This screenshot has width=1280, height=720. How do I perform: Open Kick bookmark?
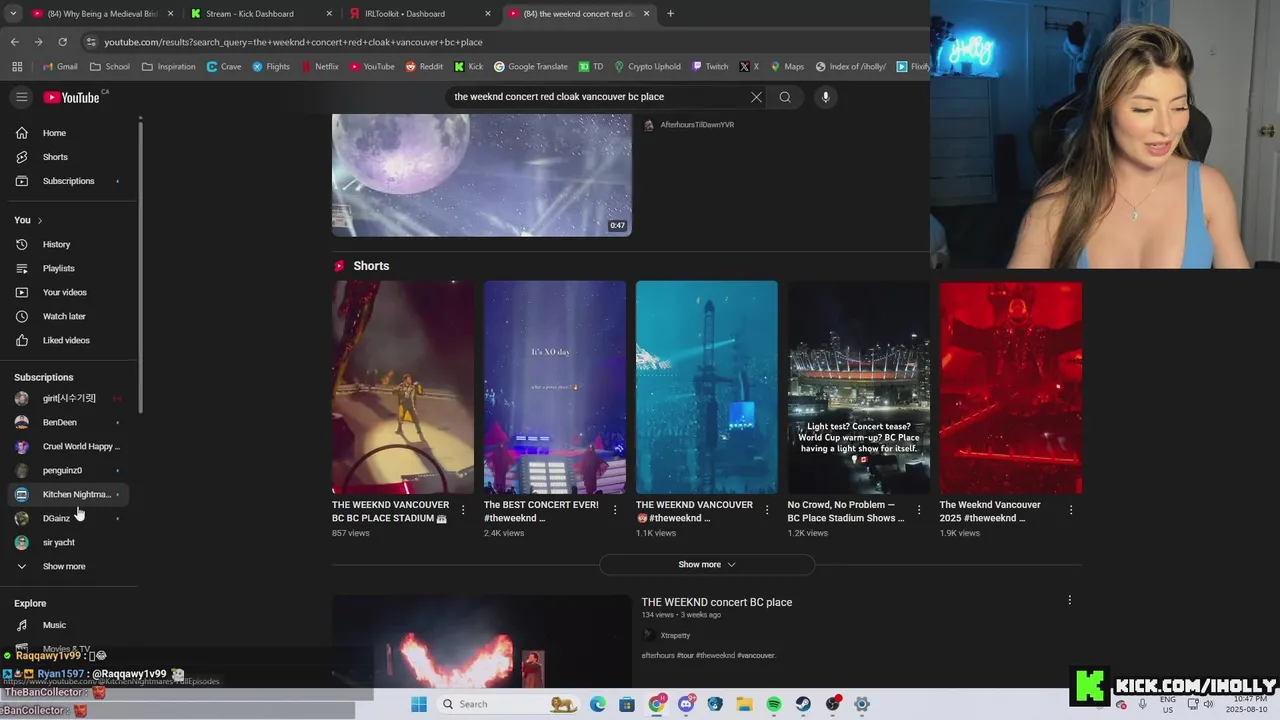pos(468,67)
